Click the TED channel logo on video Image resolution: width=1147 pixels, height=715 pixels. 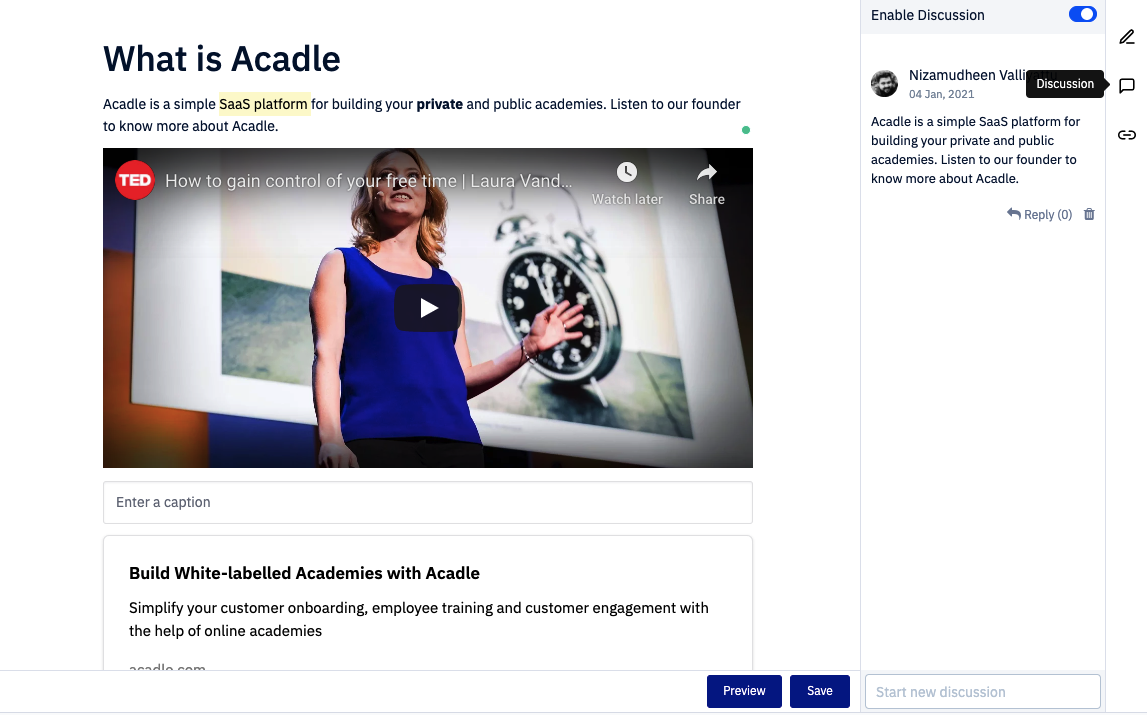135,180
